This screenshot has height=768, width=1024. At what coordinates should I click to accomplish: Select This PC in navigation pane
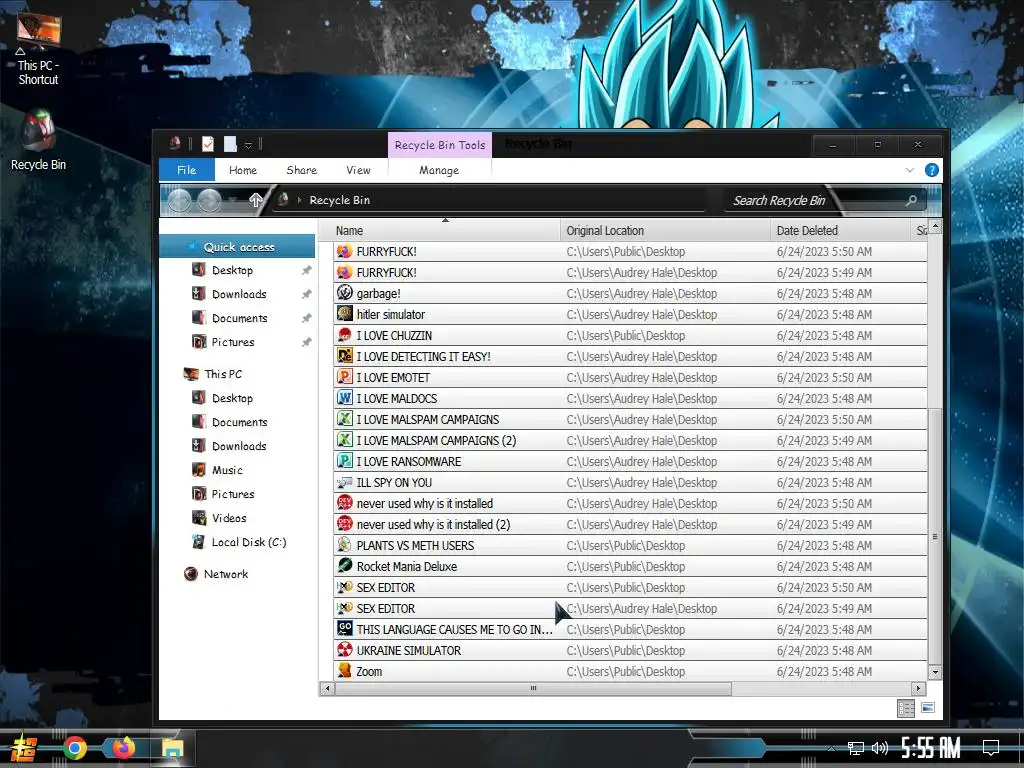click(222, 374)
